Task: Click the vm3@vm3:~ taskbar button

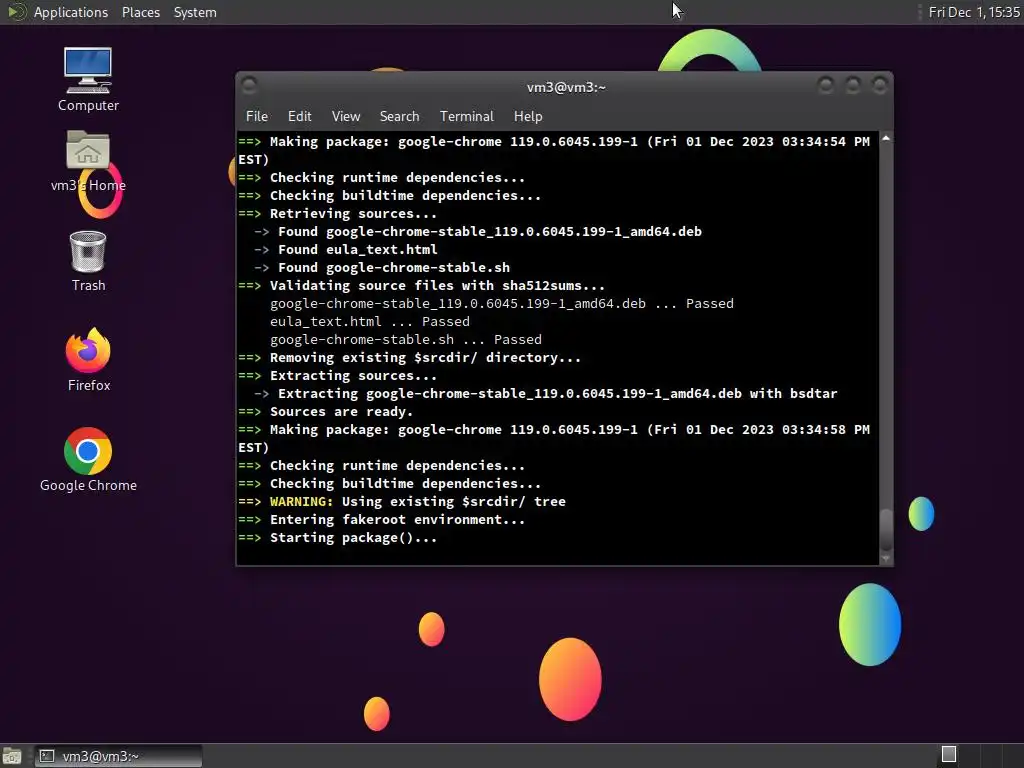Action: [x=118, y=756]
